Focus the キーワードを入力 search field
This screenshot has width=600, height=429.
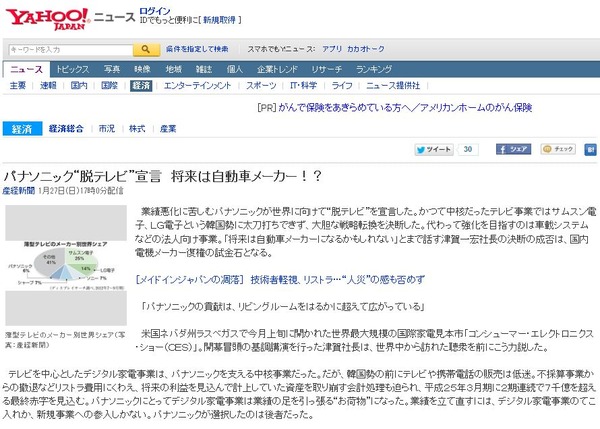click(71, 50)
